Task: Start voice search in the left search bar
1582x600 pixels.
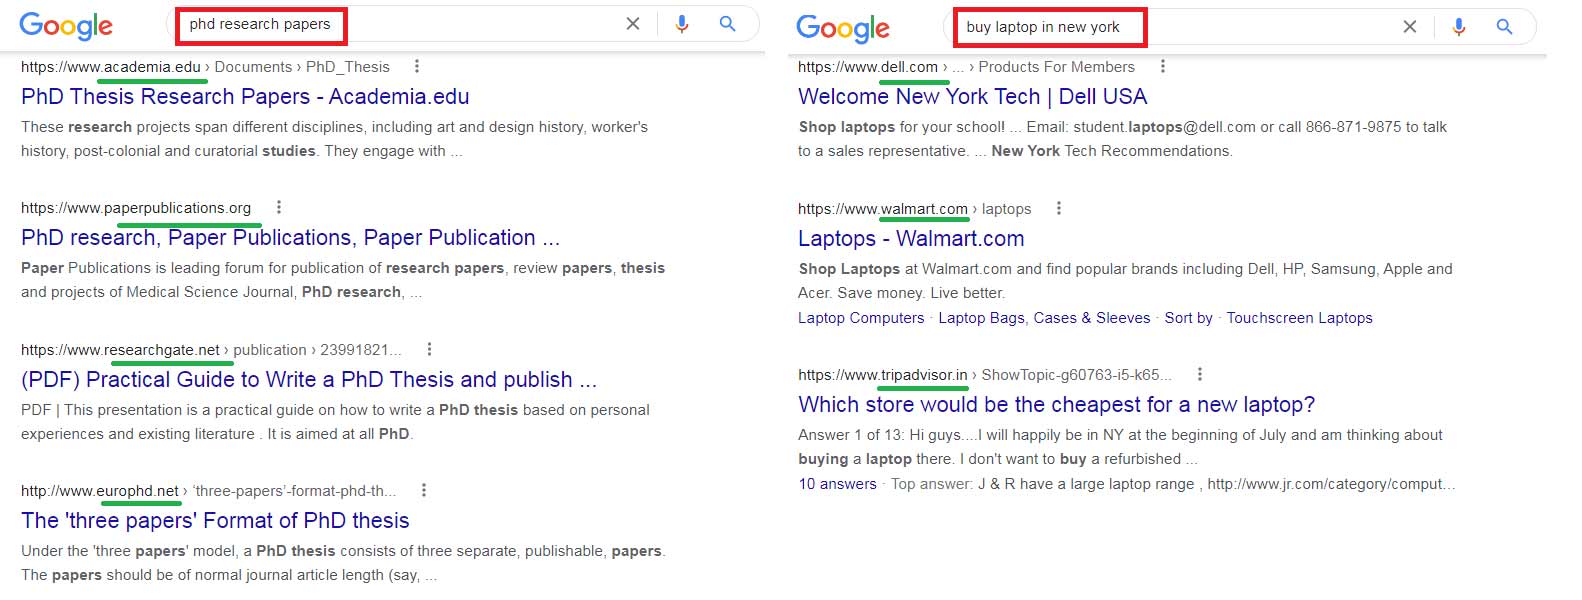Action: (x=682, y=24)
